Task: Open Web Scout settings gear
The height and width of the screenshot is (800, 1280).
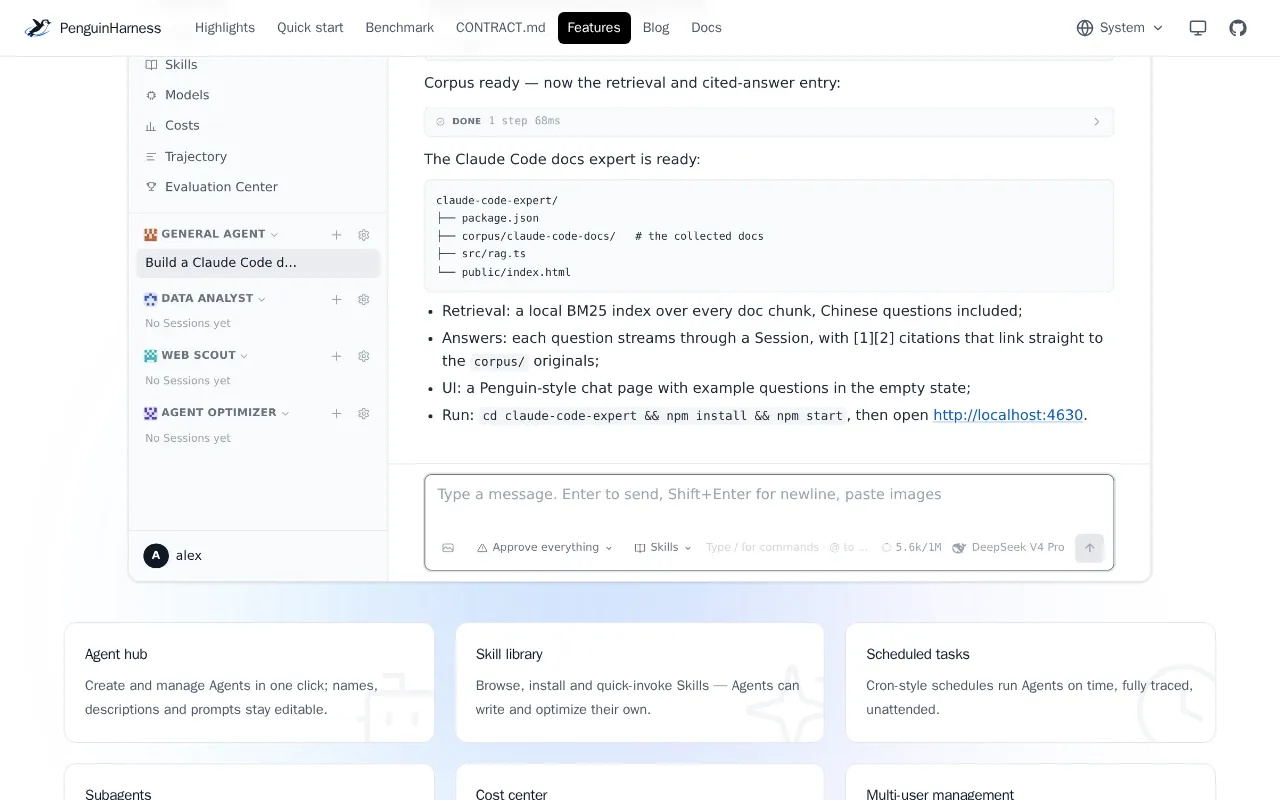Action: 364,356
